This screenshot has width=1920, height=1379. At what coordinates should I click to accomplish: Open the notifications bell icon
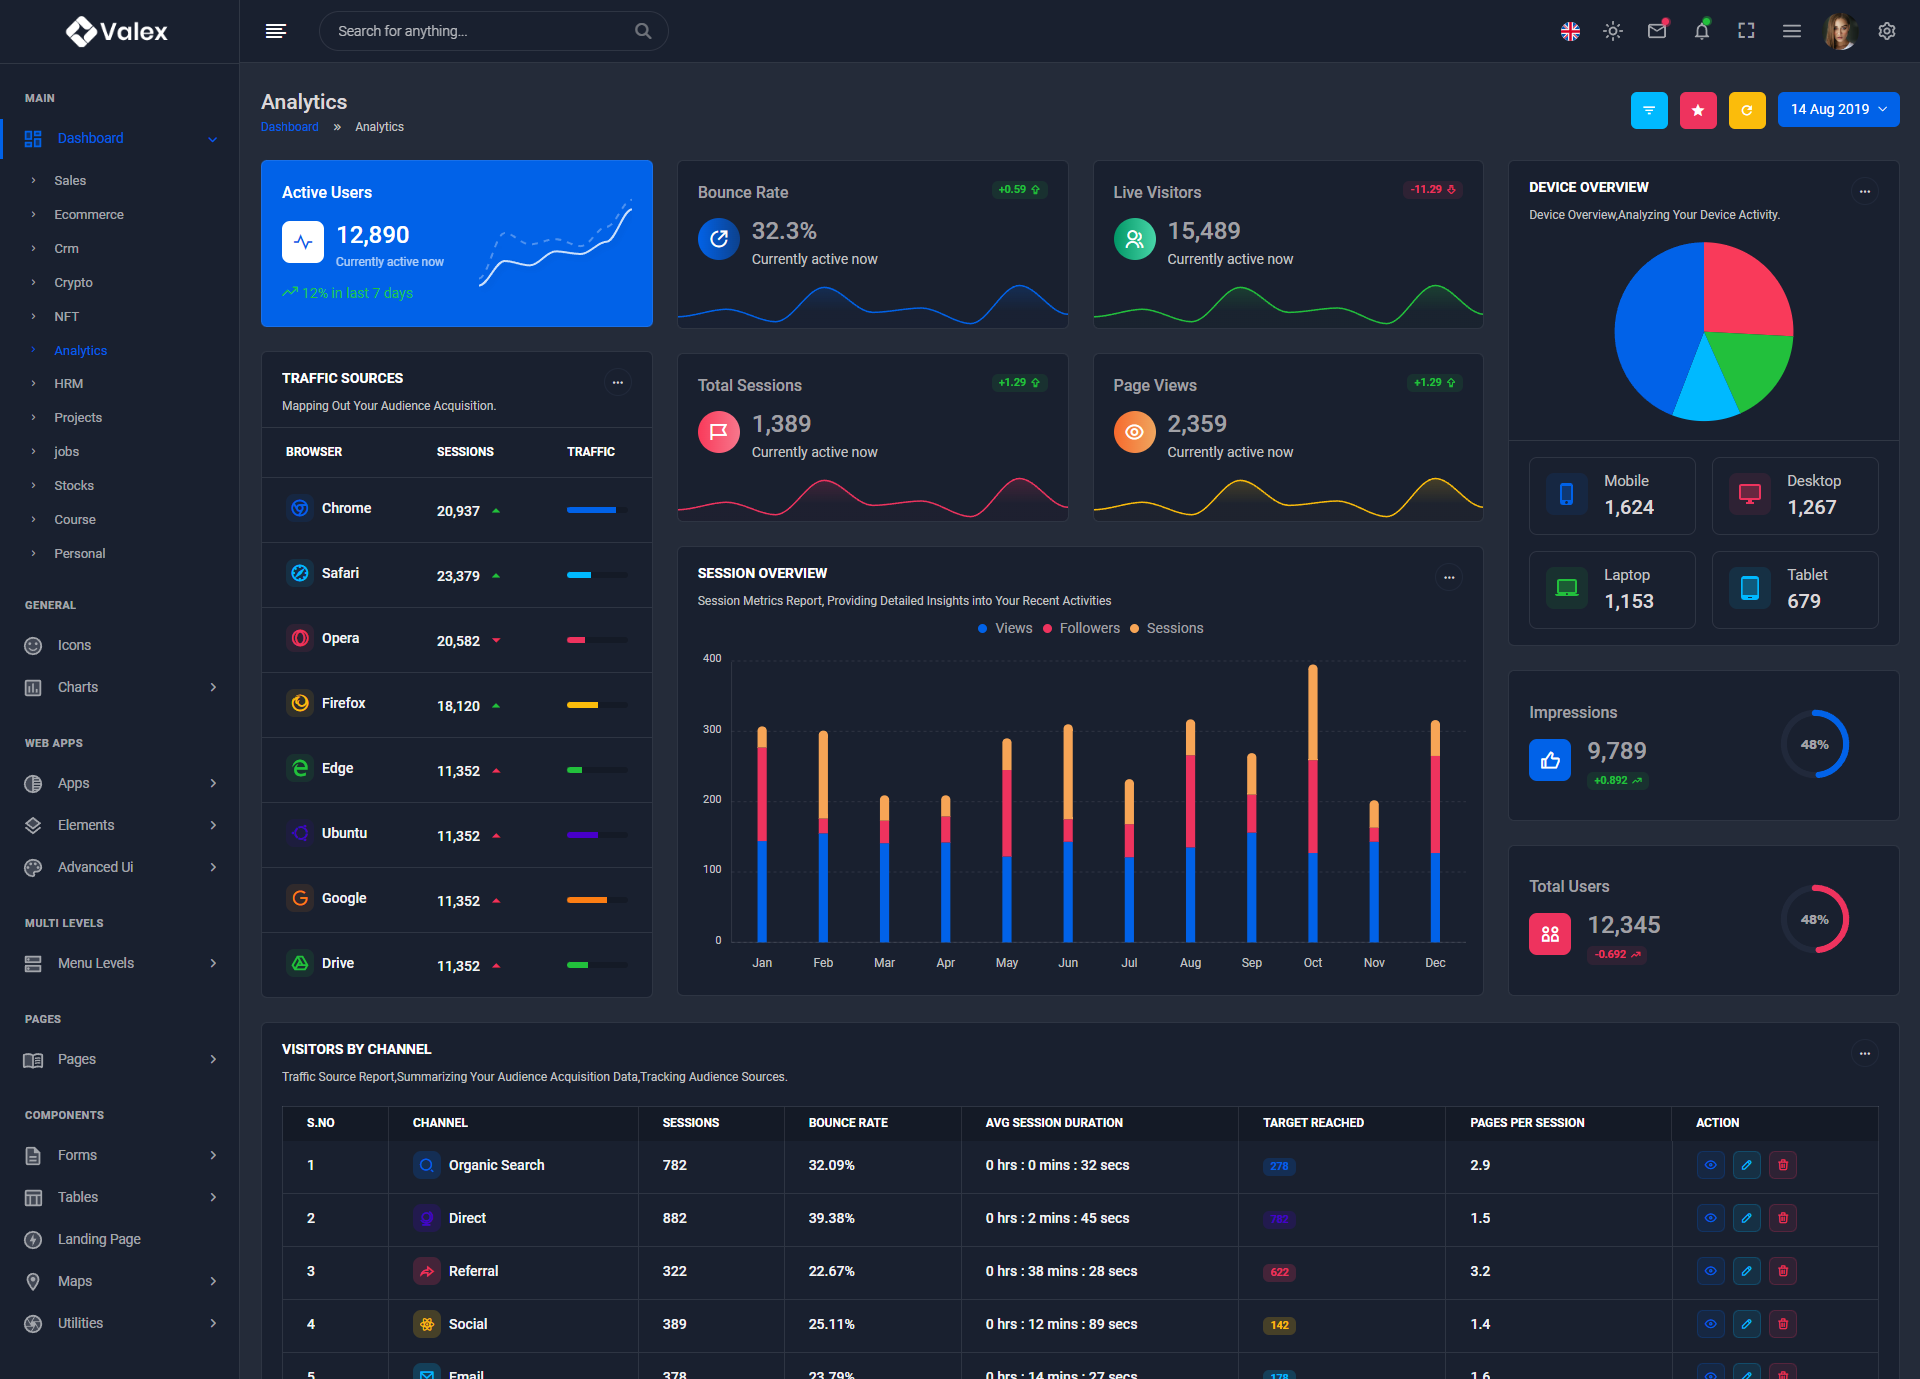point(1701,31)
